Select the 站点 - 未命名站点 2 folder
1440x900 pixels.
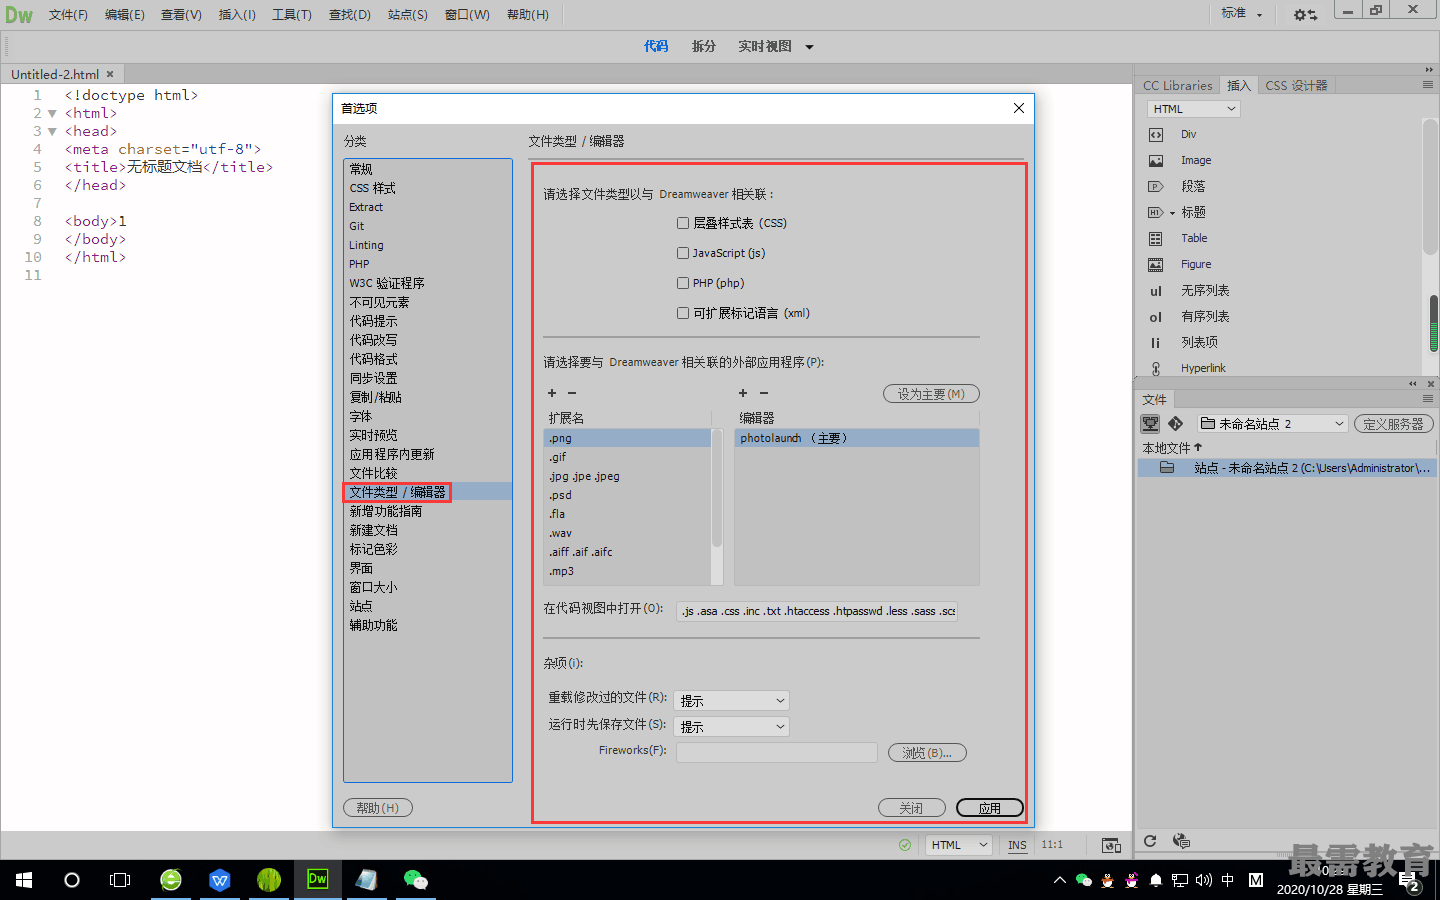(1288, 468)
